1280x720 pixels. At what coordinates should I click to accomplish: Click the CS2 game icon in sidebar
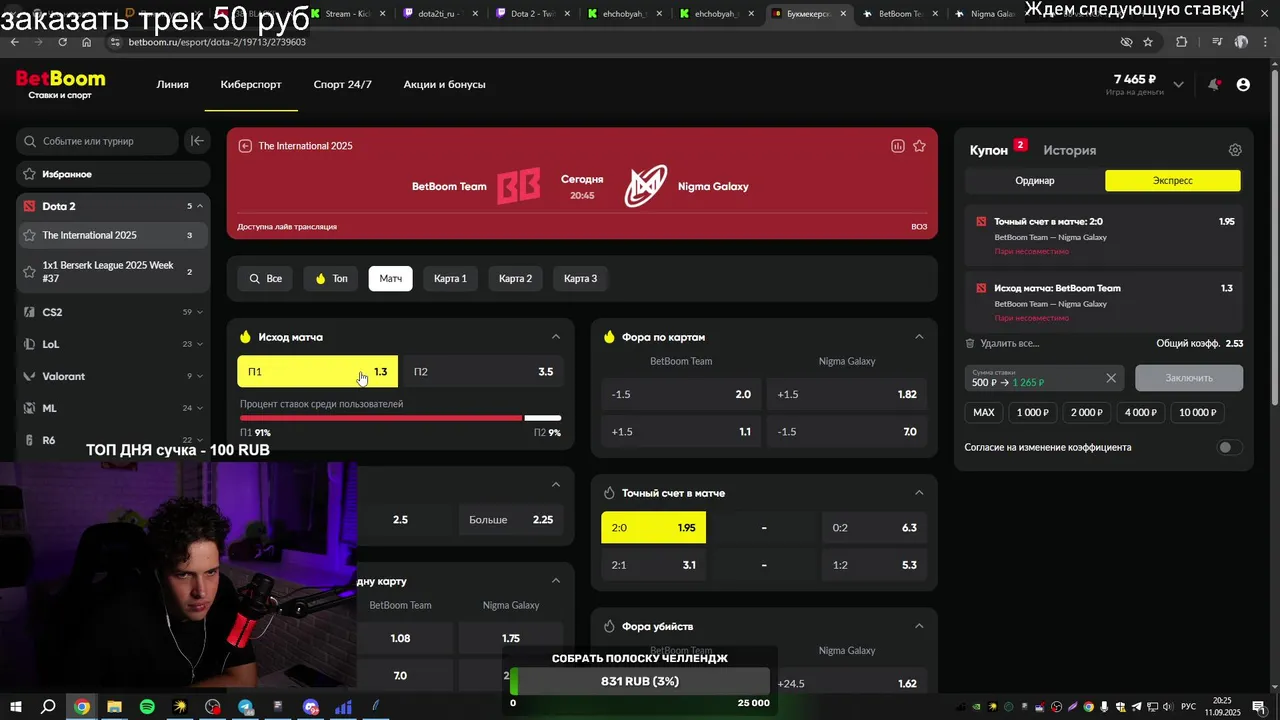coord(29,312)
